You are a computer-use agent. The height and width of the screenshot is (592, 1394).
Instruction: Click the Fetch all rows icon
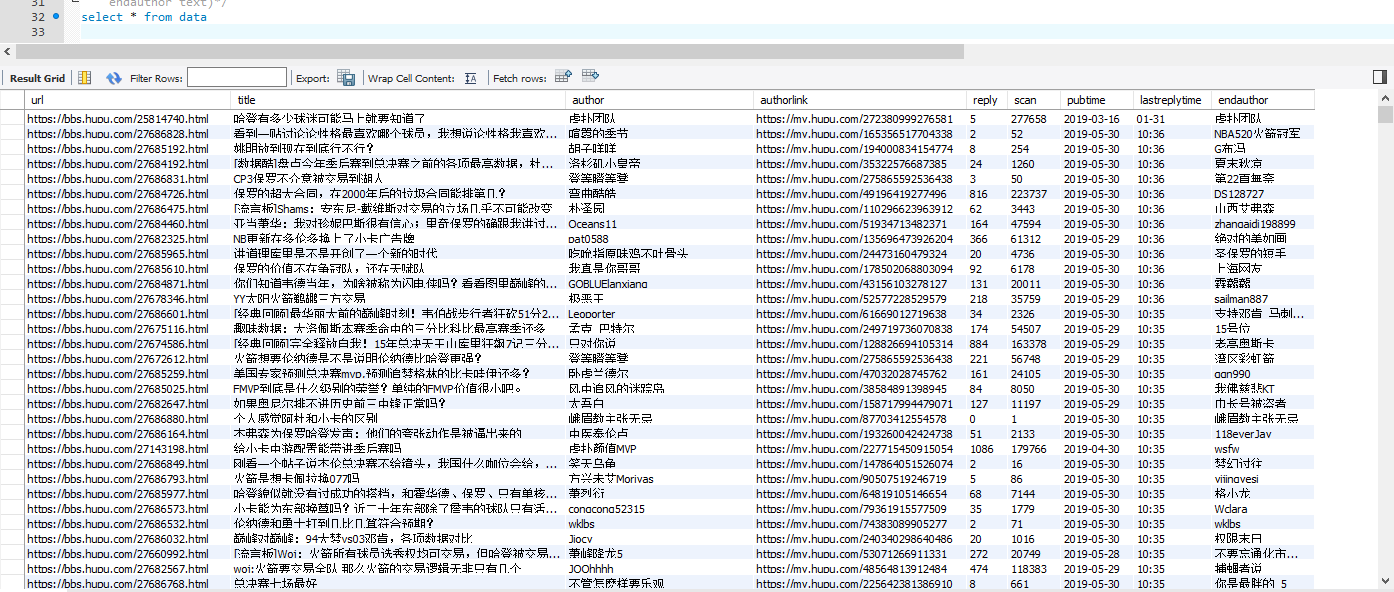590,77
